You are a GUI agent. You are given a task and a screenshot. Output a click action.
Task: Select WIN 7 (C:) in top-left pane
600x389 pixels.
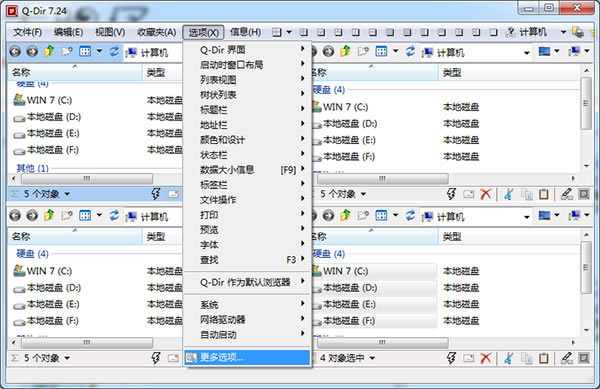tap(42, 100)
